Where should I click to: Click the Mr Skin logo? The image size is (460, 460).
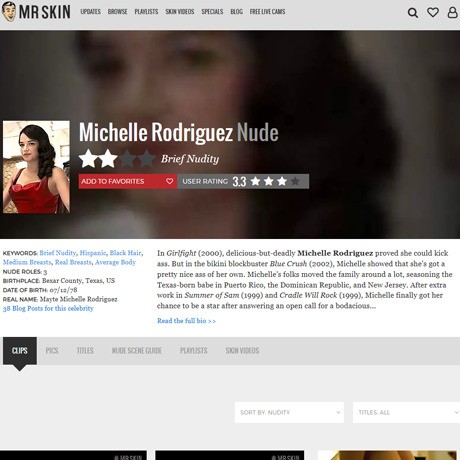tap(36, 12)
